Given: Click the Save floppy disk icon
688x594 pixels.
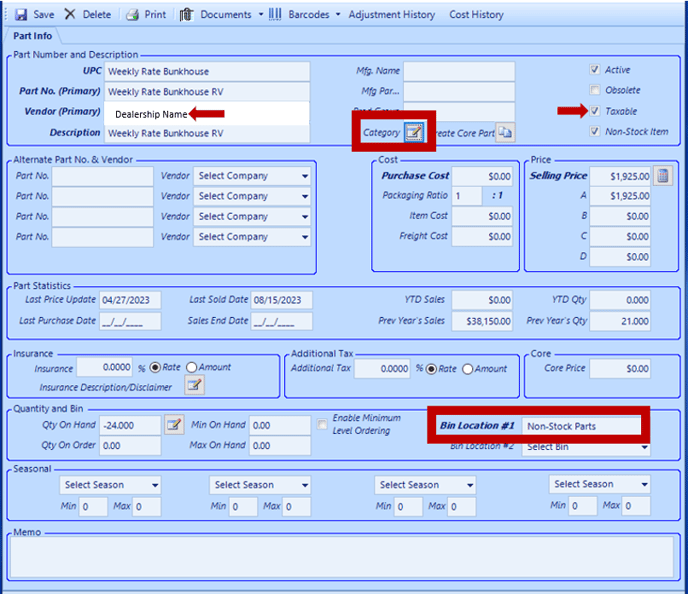Looking at the screenshot, I should 21,14.
